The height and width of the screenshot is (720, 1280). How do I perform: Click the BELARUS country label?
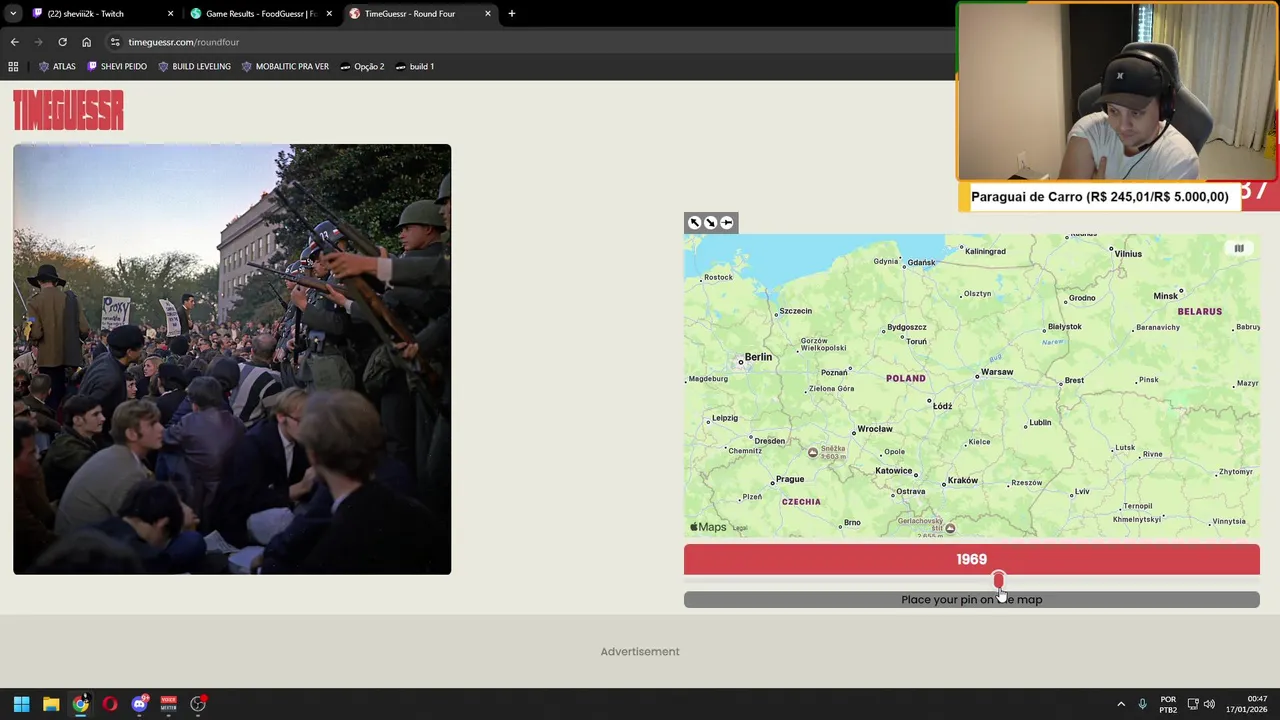[x=1199, y=312]
